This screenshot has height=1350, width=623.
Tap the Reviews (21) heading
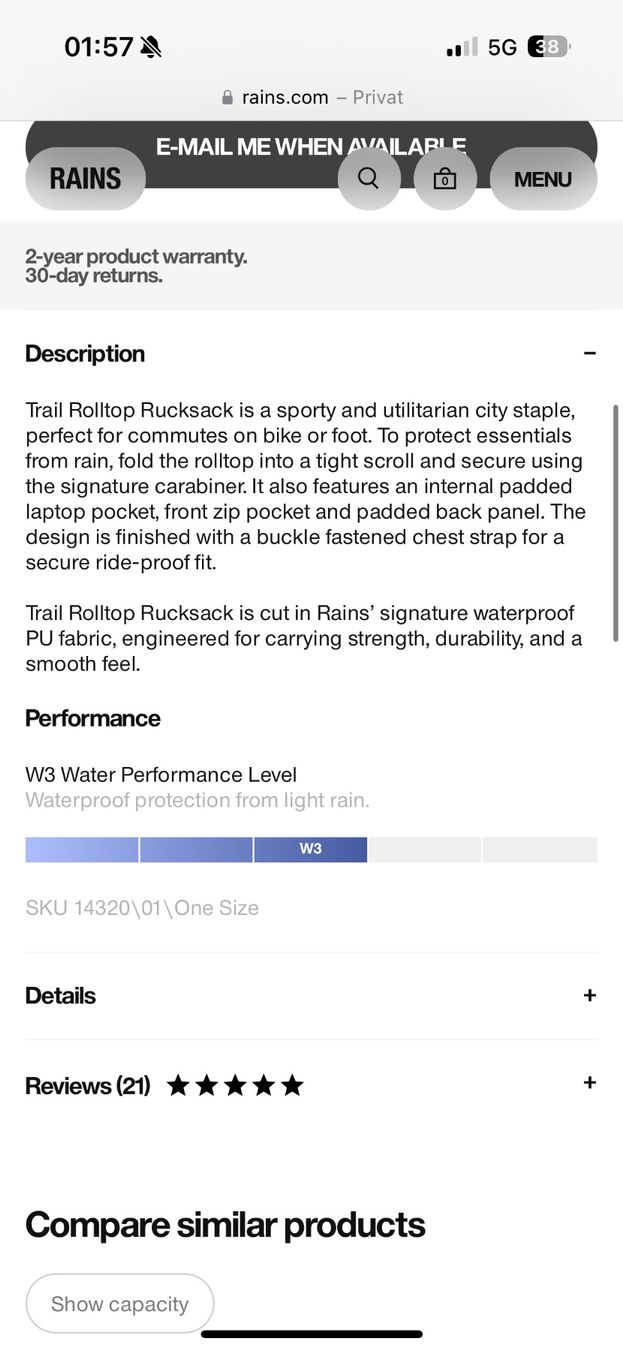coord(88,1085)
